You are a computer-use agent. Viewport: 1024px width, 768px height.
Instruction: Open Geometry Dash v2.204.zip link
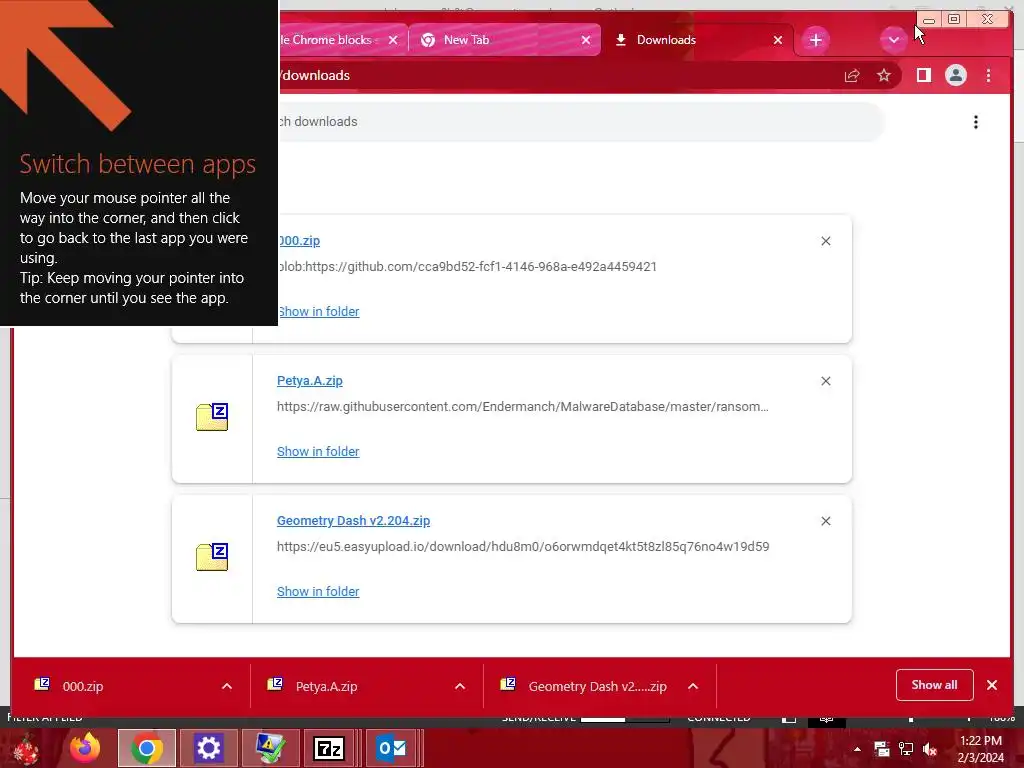[353, 520]
